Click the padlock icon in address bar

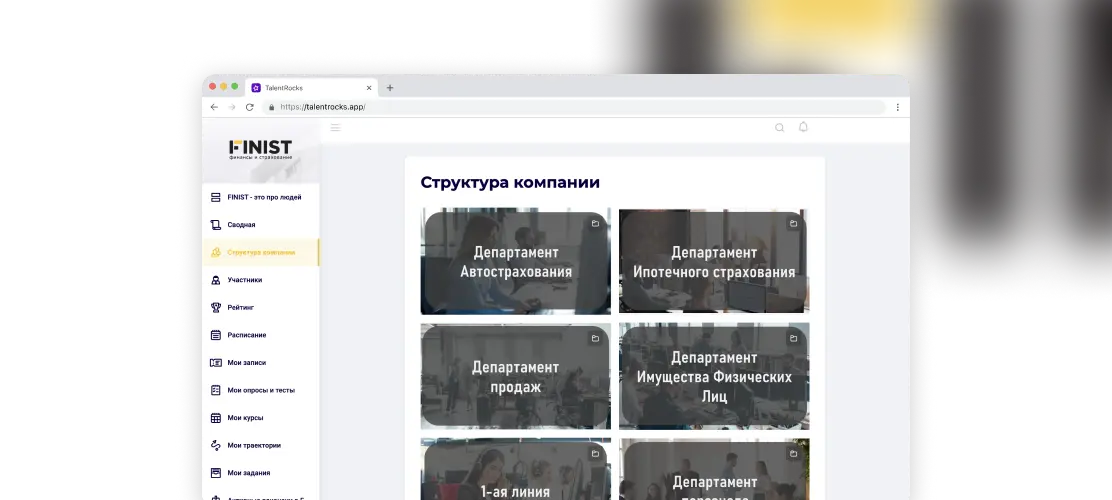272,107
